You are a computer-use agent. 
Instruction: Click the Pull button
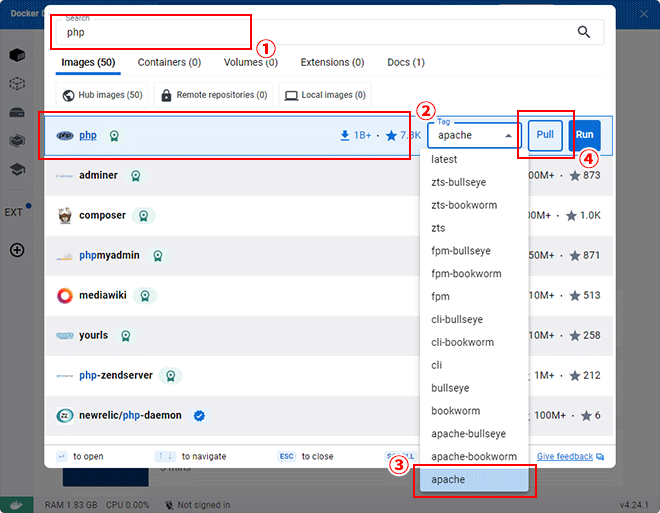(545, 135)
